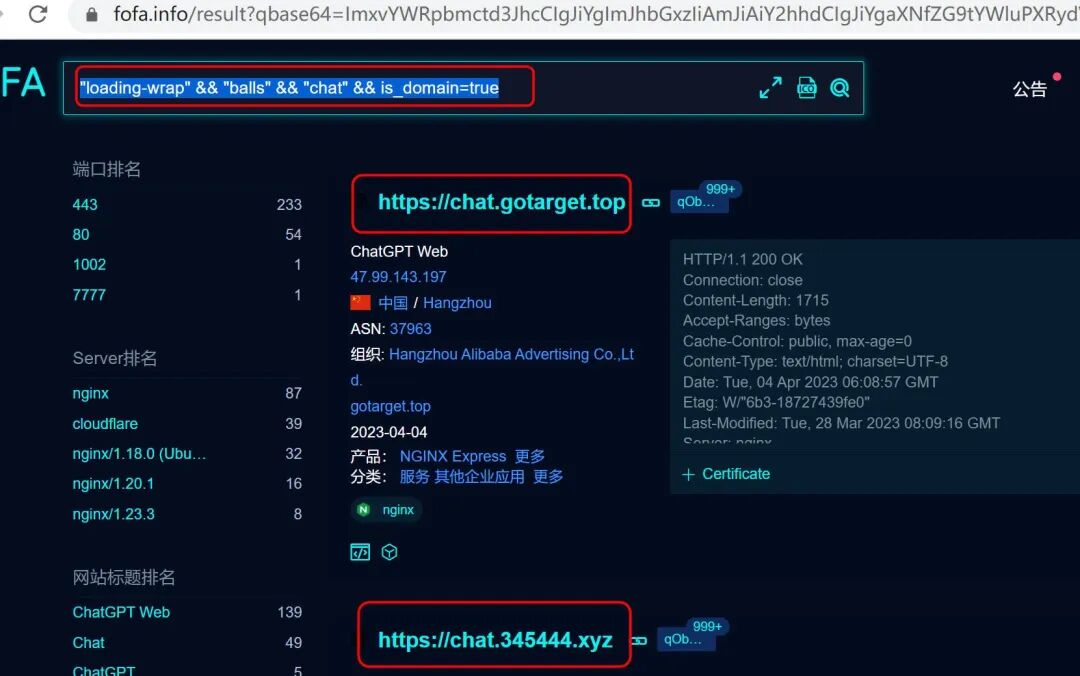Expand the Certificate section
The height and width of the screenshot is (676, 1080).
click(x=726, y=474)
